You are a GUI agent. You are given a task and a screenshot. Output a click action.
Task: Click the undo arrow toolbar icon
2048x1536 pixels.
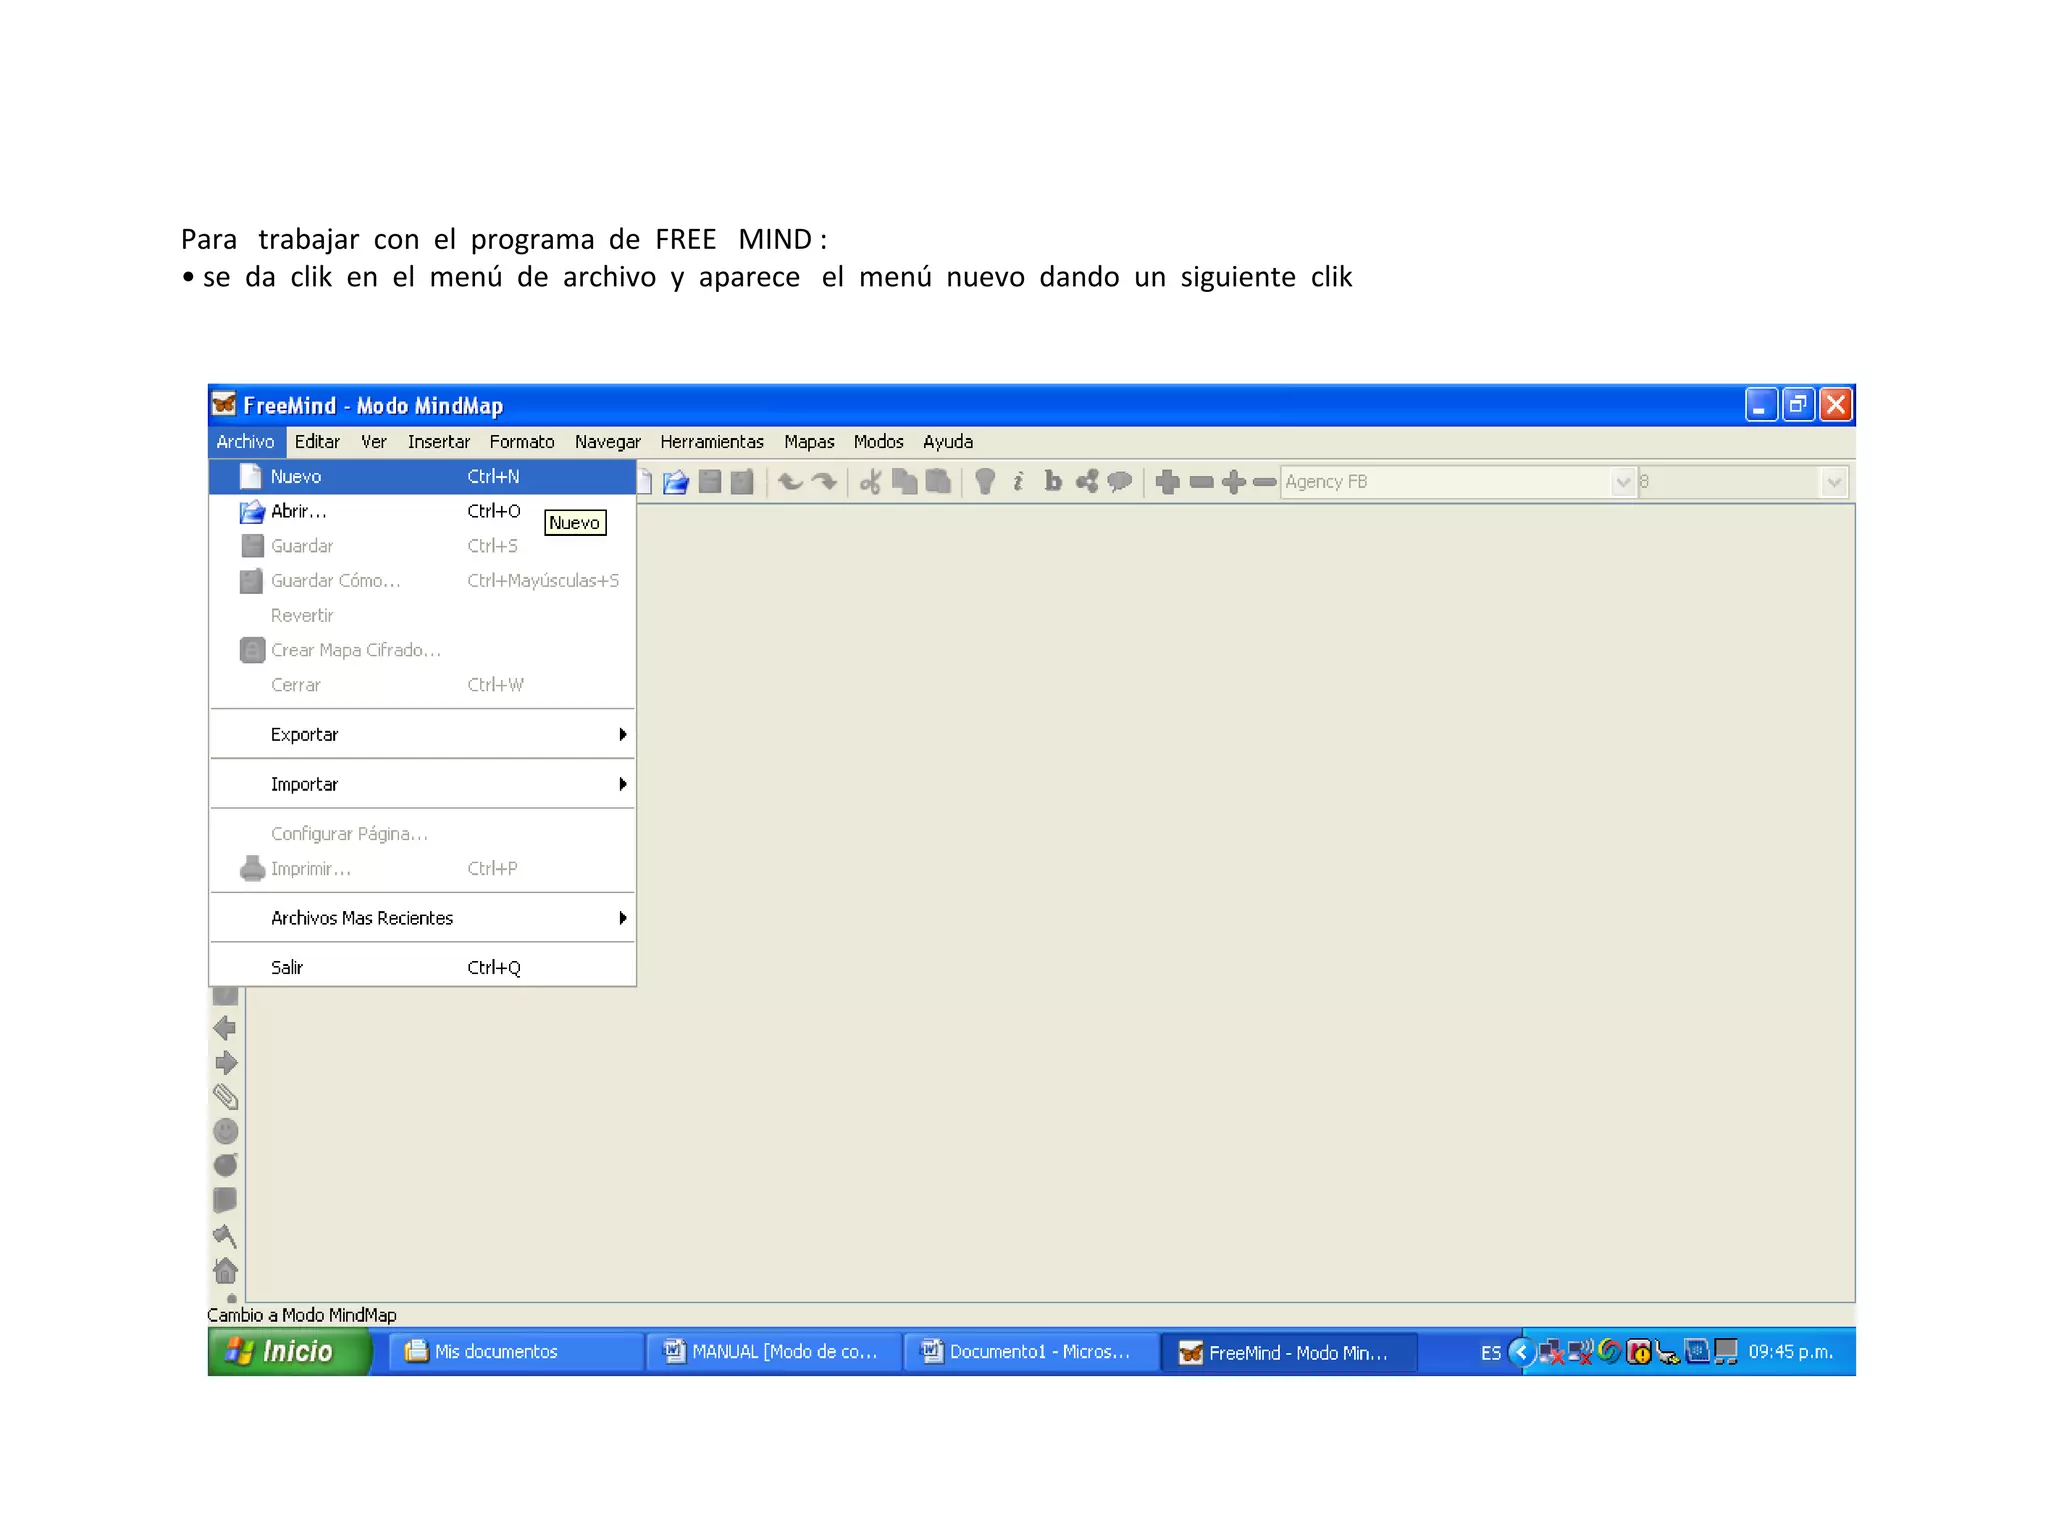[x=790, y=482]
